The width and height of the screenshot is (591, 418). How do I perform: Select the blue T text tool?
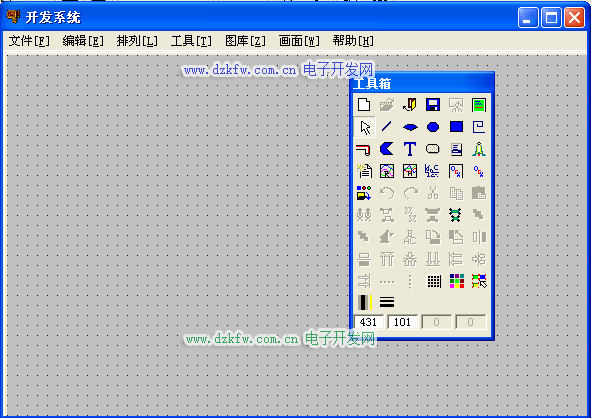[410, 149]
